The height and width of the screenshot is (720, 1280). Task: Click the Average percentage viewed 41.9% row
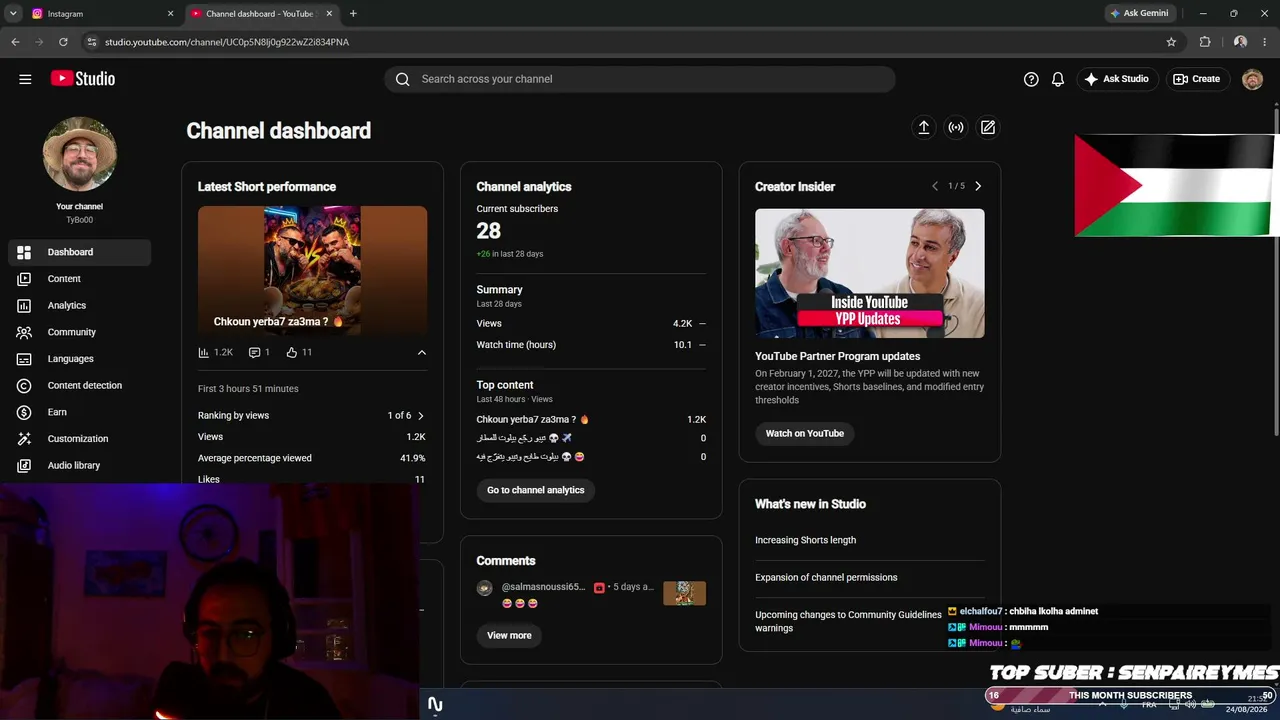pyautogui.click(x=311, y=458)
